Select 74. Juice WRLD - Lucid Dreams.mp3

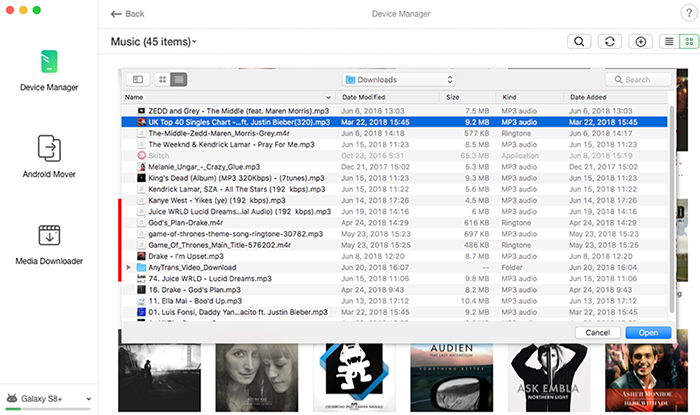click(x=394, y=278)
